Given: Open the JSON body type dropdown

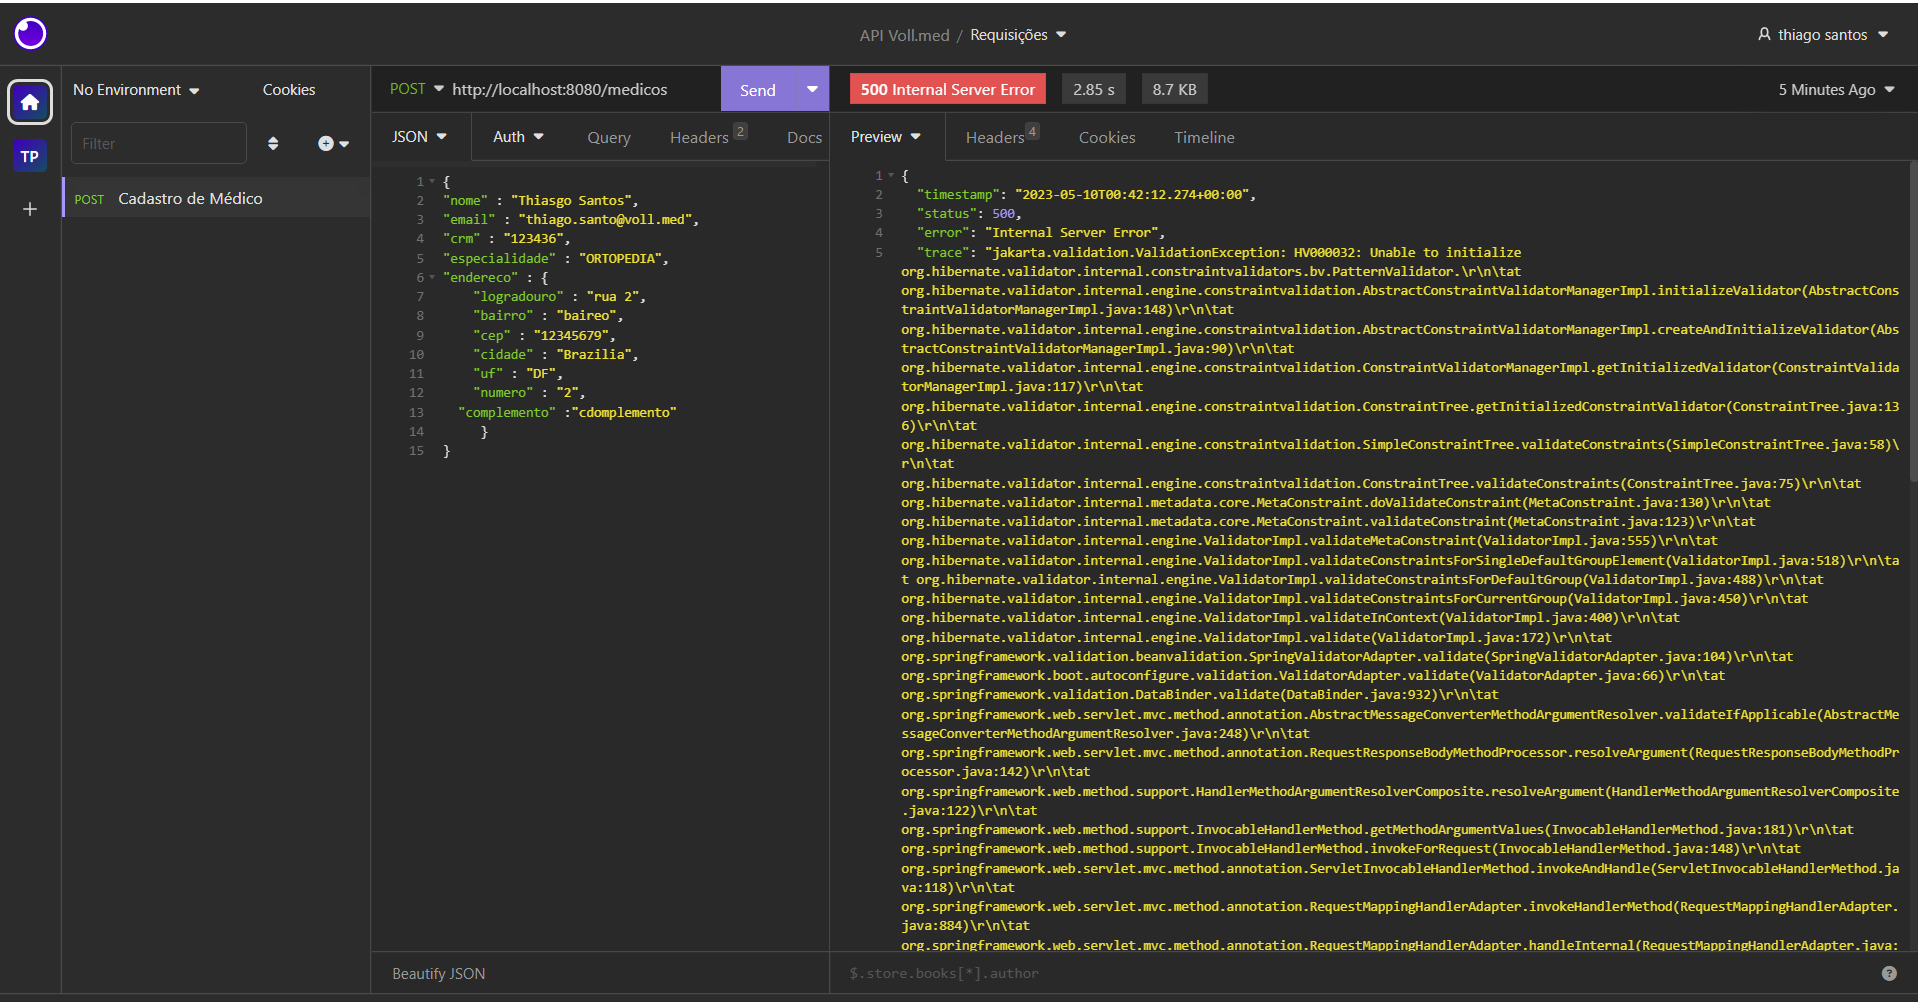Looking at the screenshot, I should pyautogui.click(x=419, y=137).
